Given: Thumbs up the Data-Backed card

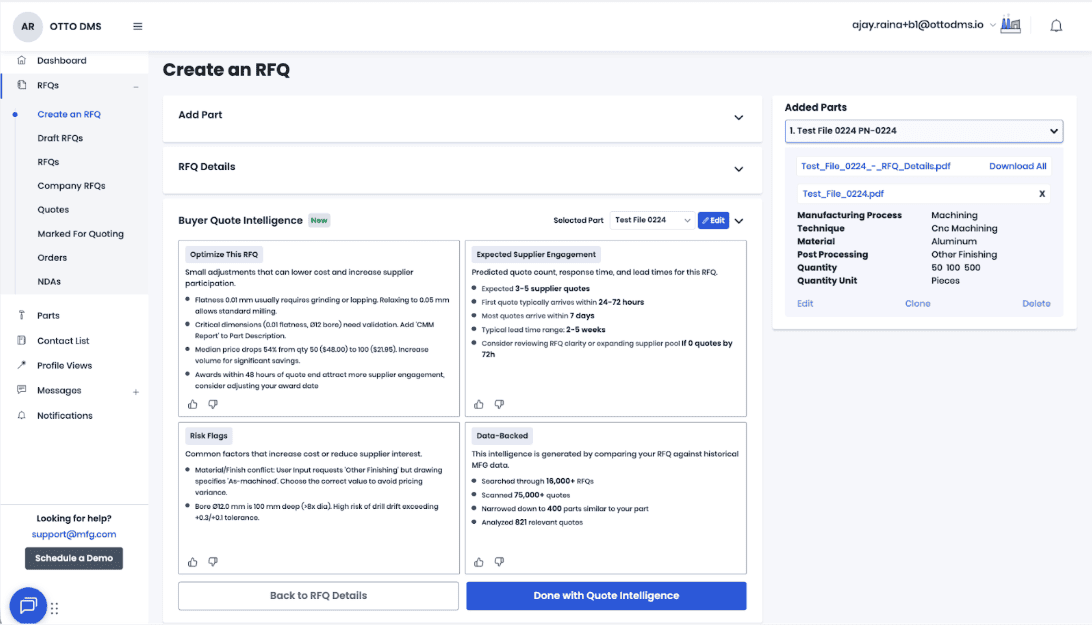Looking at the screenshot, I should [478, 562].
